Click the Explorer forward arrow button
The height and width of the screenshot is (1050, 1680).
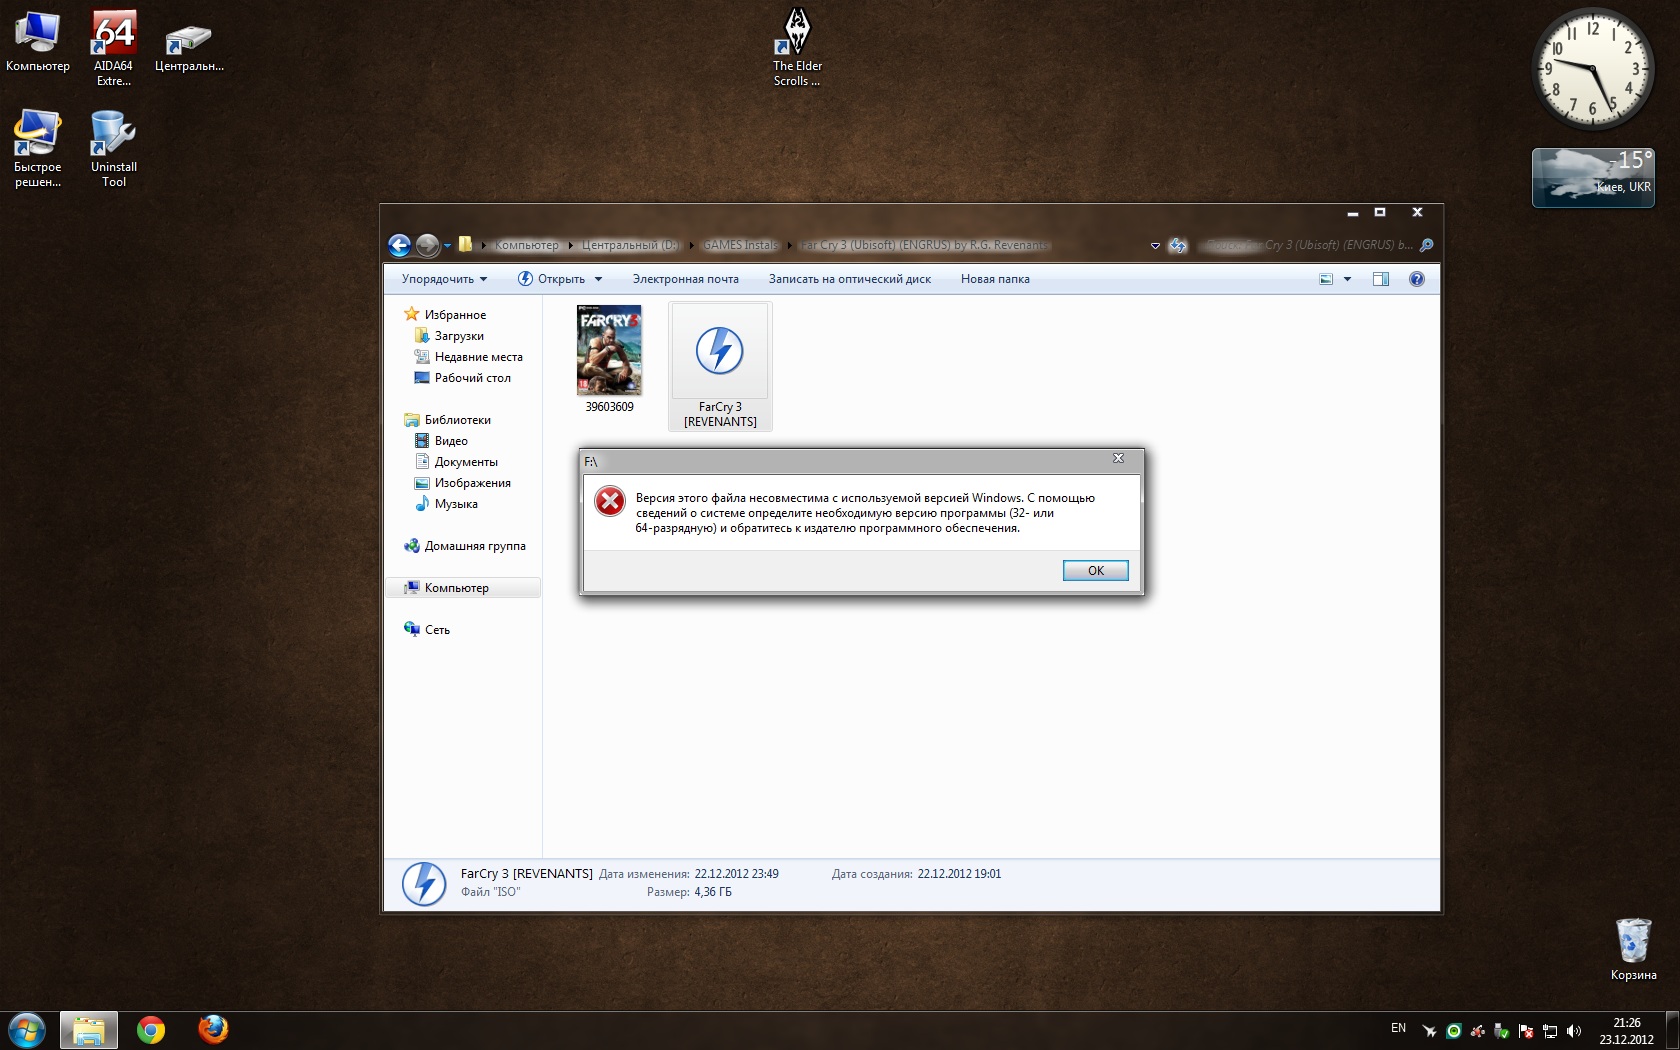tap(427, 245)
